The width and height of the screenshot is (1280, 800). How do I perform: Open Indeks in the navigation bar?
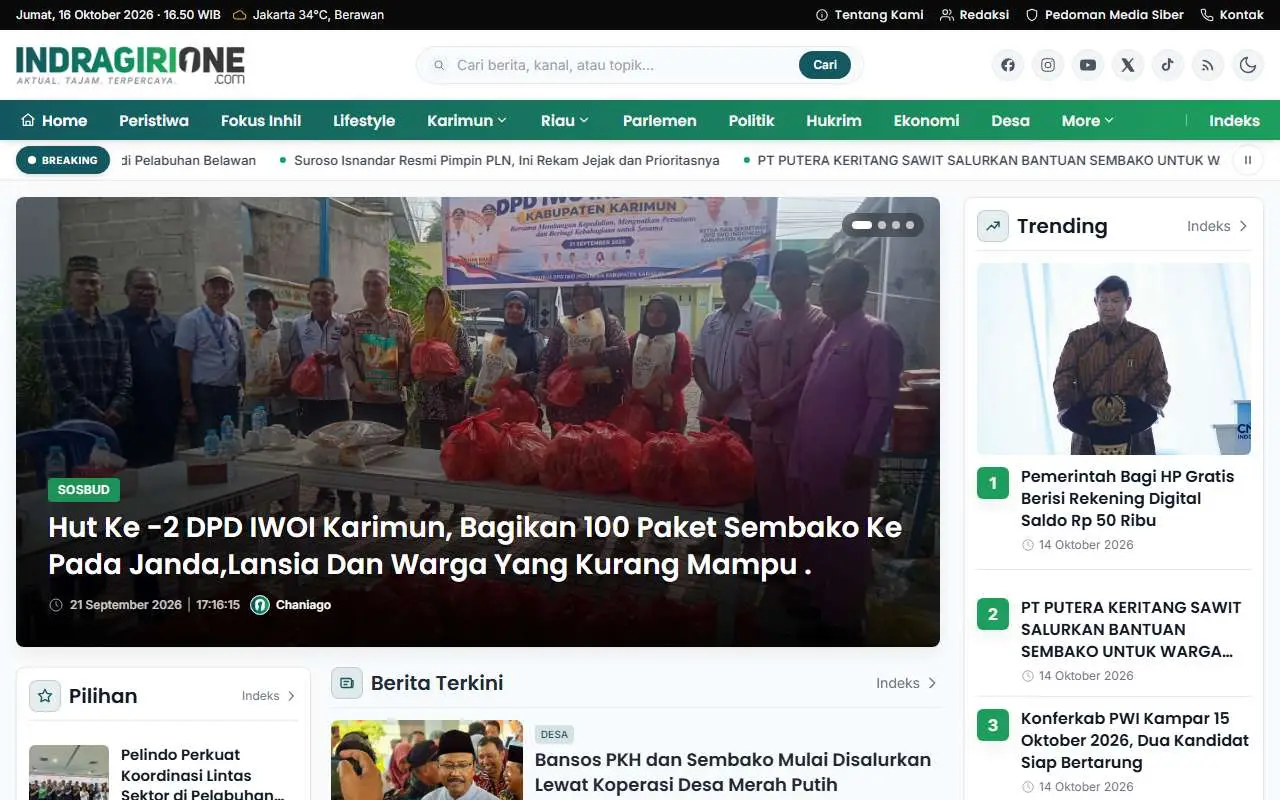coord(1234,120)
